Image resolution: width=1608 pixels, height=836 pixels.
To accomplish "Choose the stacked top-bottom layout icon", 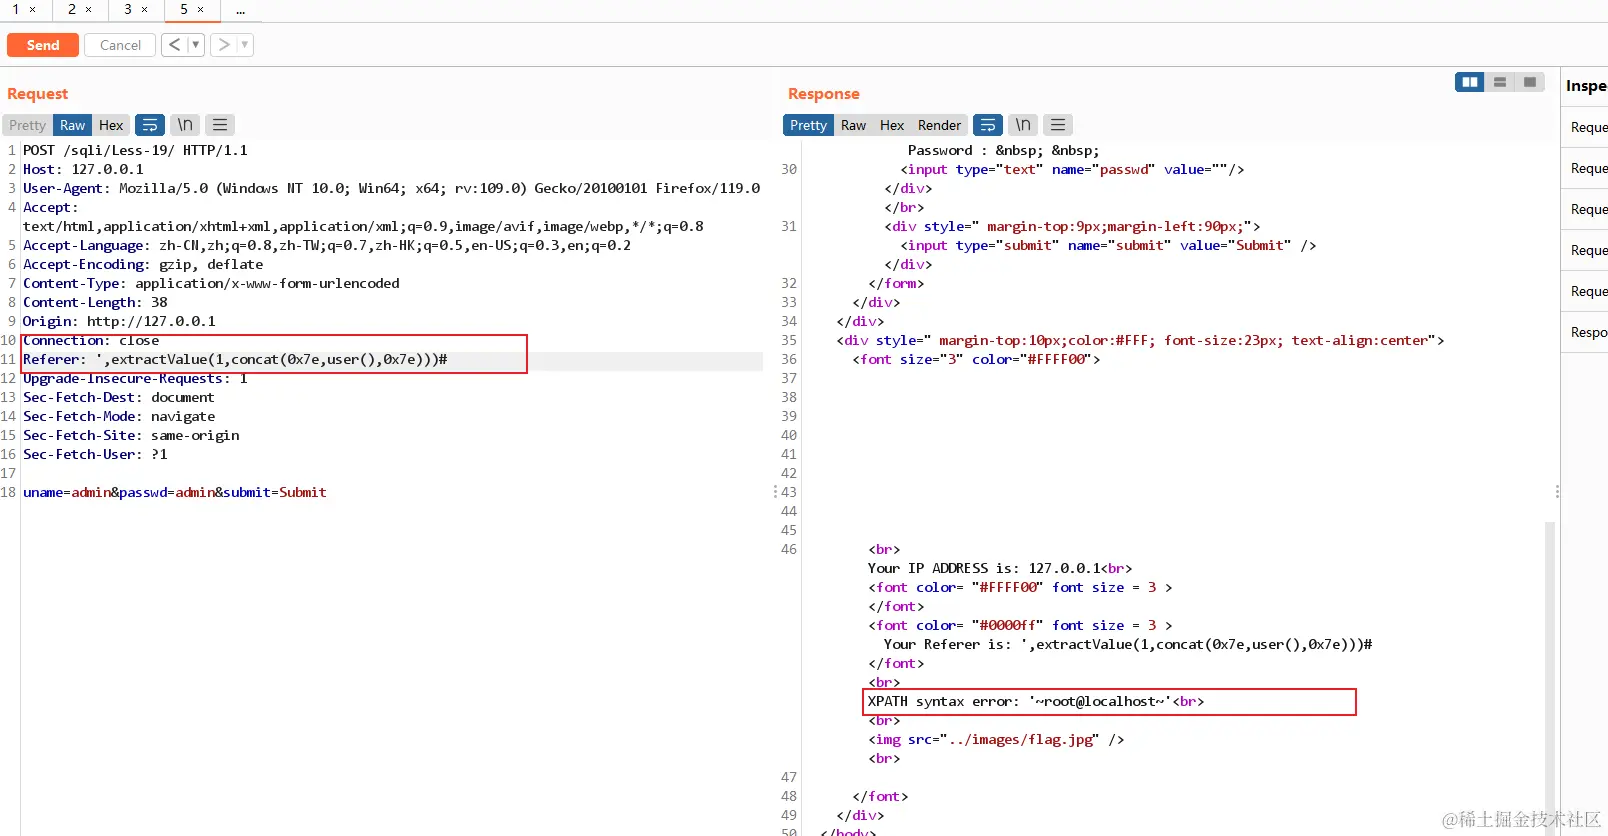I will pyautogui.click(x=1500, y=82).
